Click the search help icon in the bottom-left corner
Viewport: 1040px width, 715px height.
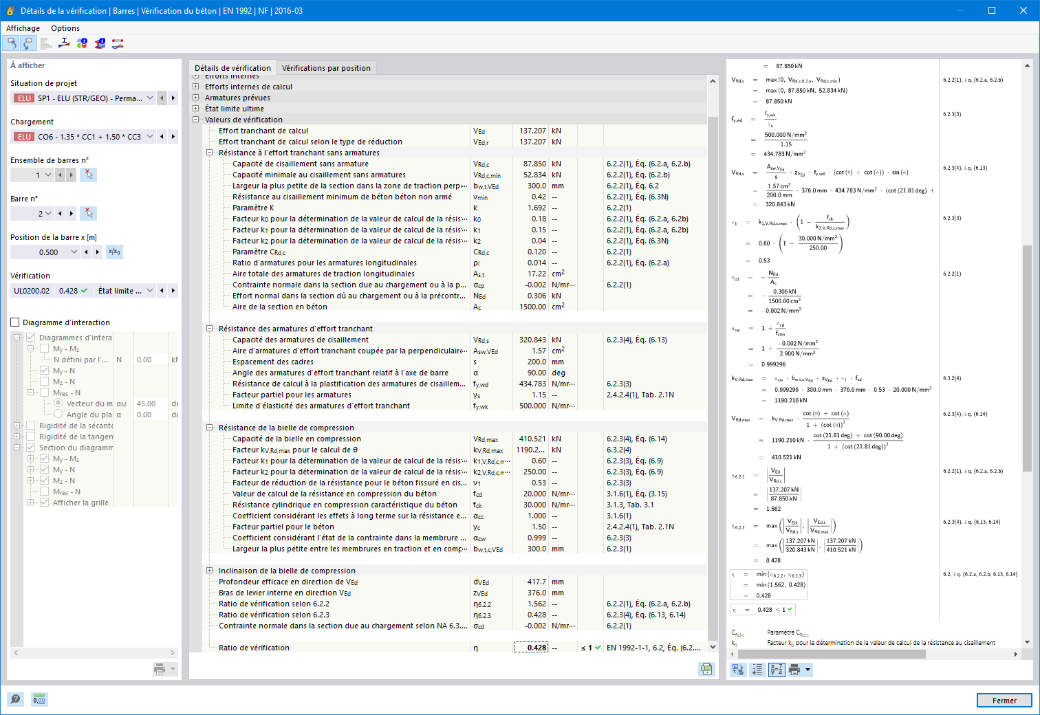click(x=15, y=699)
